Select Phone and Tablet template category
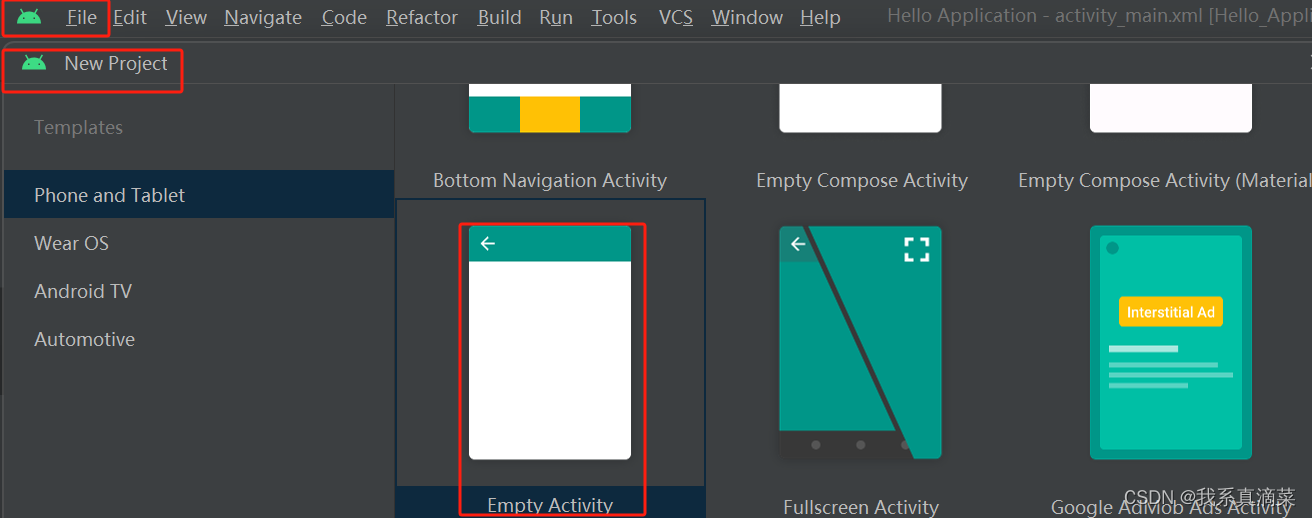 point(199,195)
